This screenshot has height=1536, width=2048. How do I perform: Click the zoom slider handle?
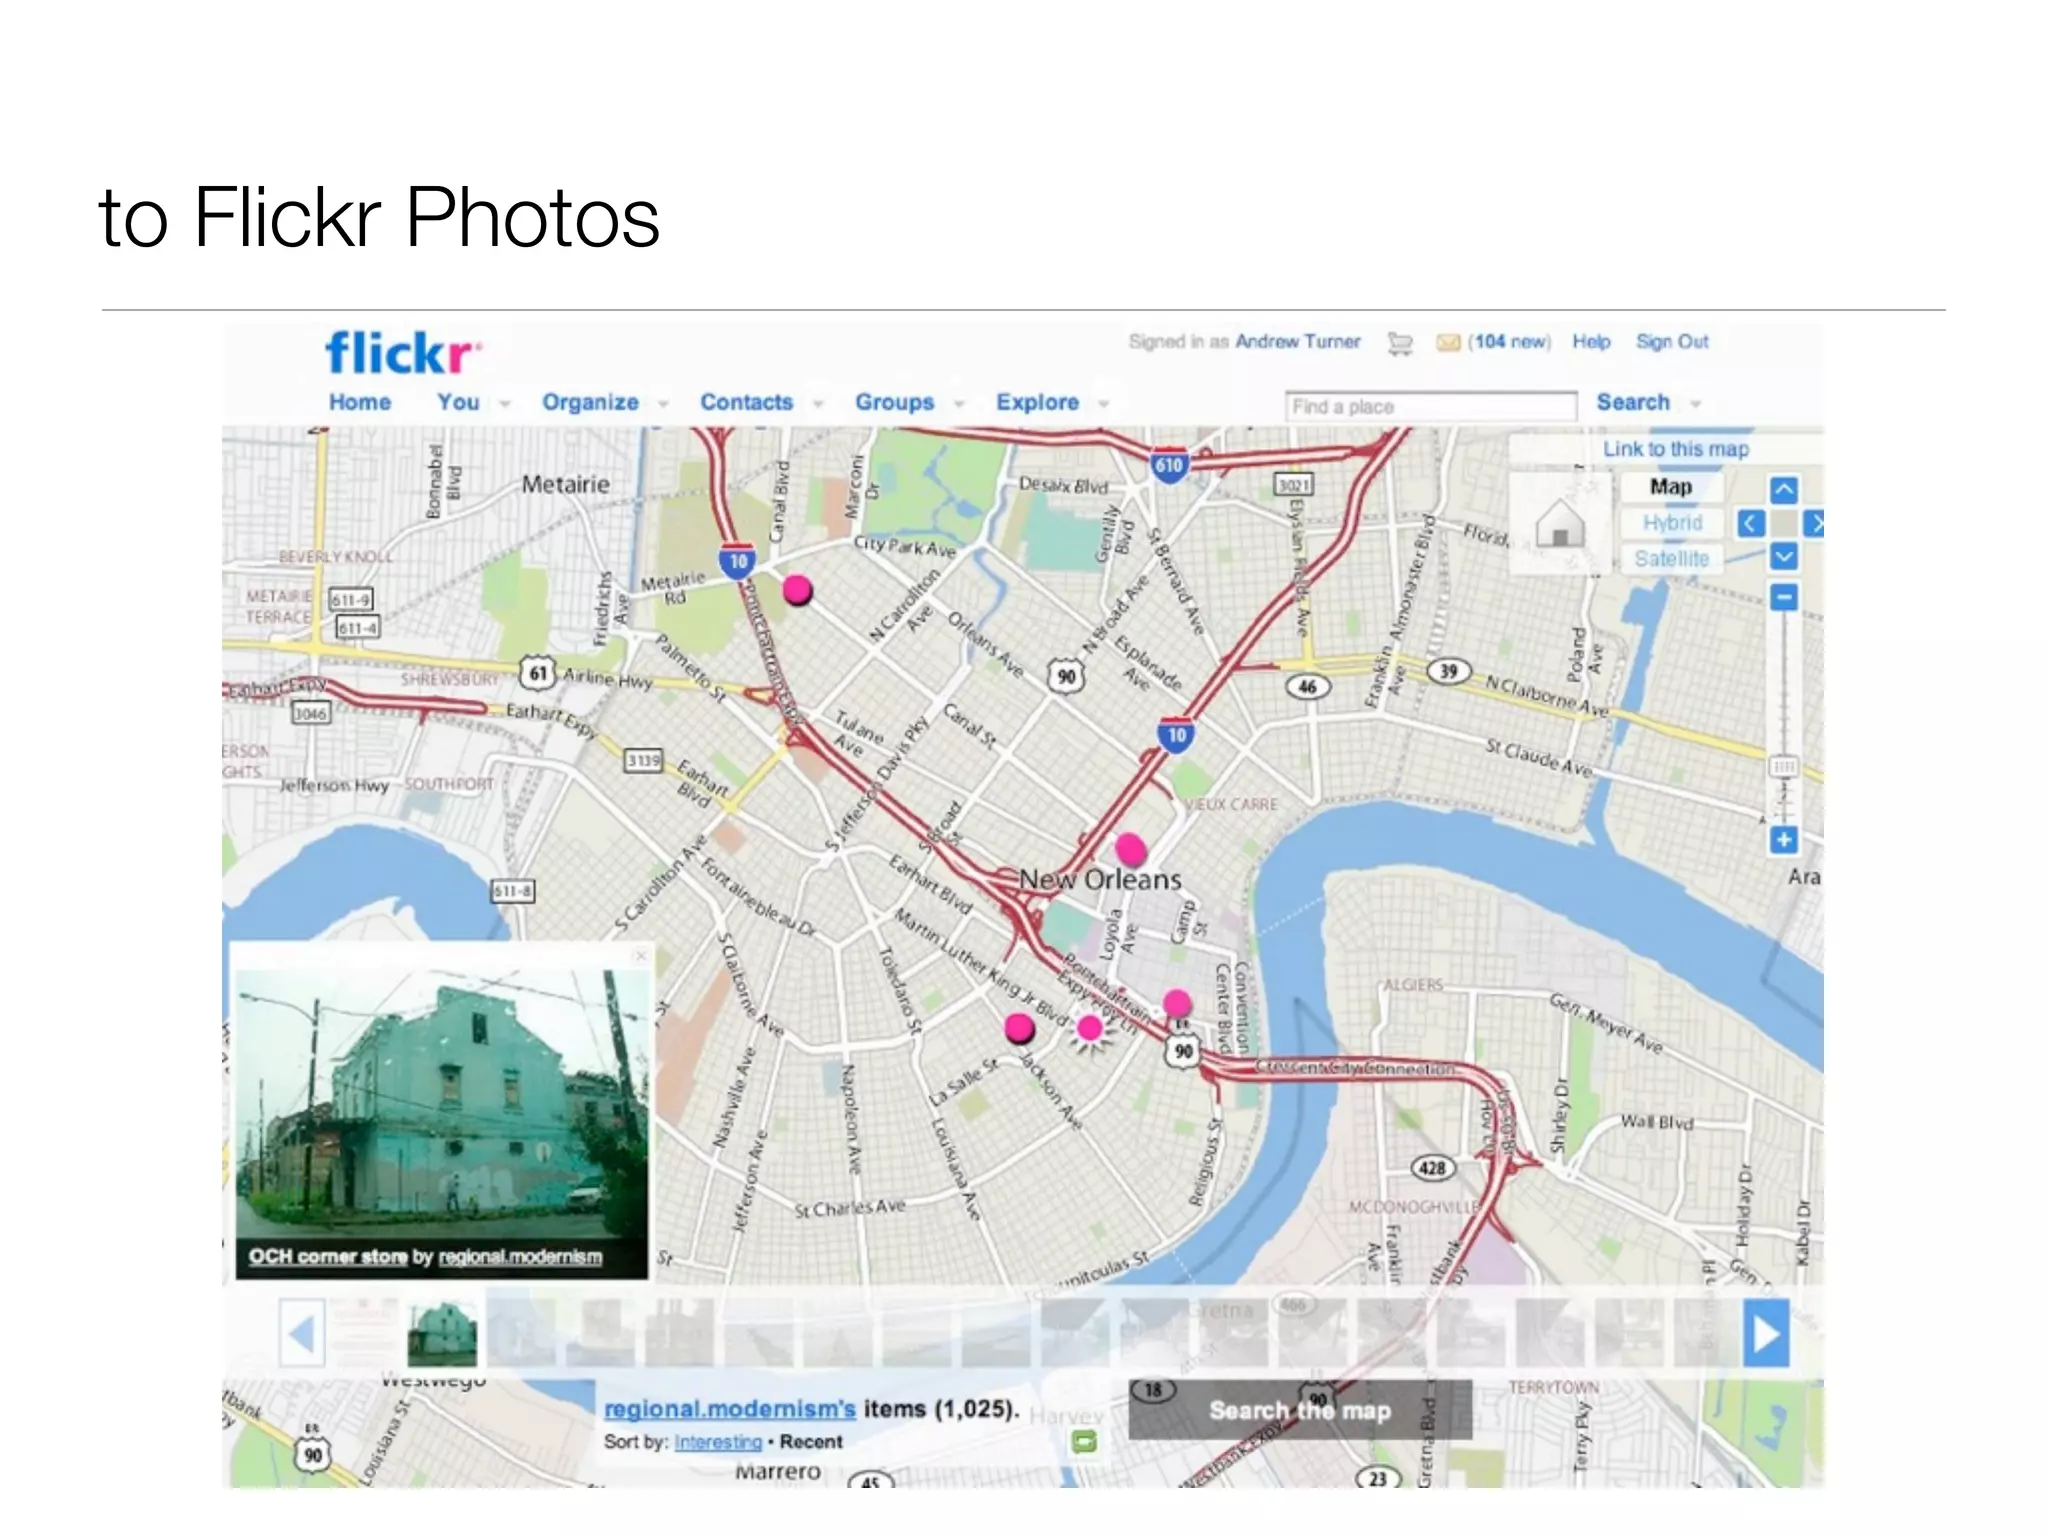click(1784, 767)
